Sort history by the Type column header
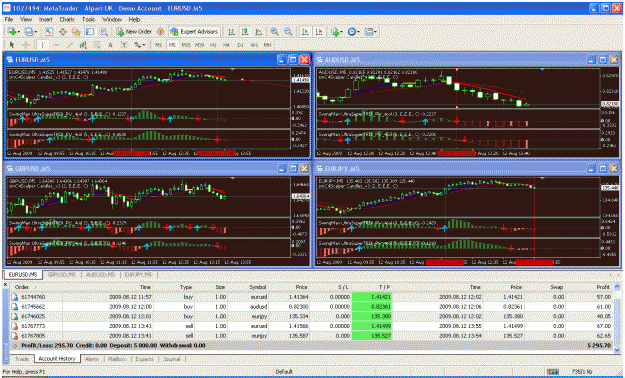This screenshot has height=378, width=625. coord(186,287)
